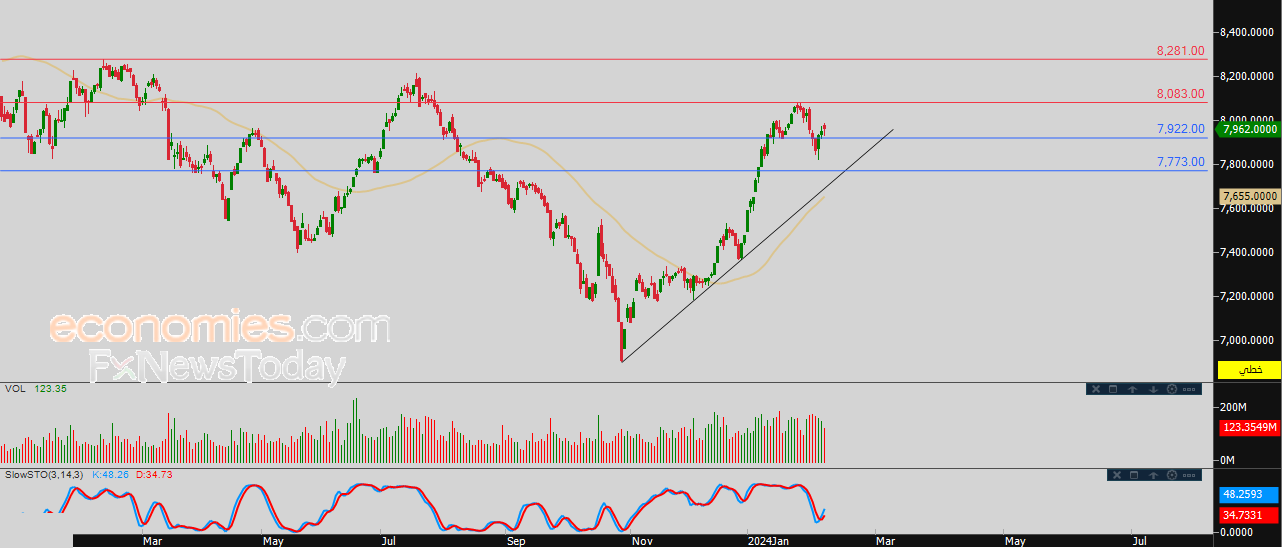This screenshot has height=548, width=1282.
Task: Maximize the SlowSTO indicator panel
Action: 1135,475
